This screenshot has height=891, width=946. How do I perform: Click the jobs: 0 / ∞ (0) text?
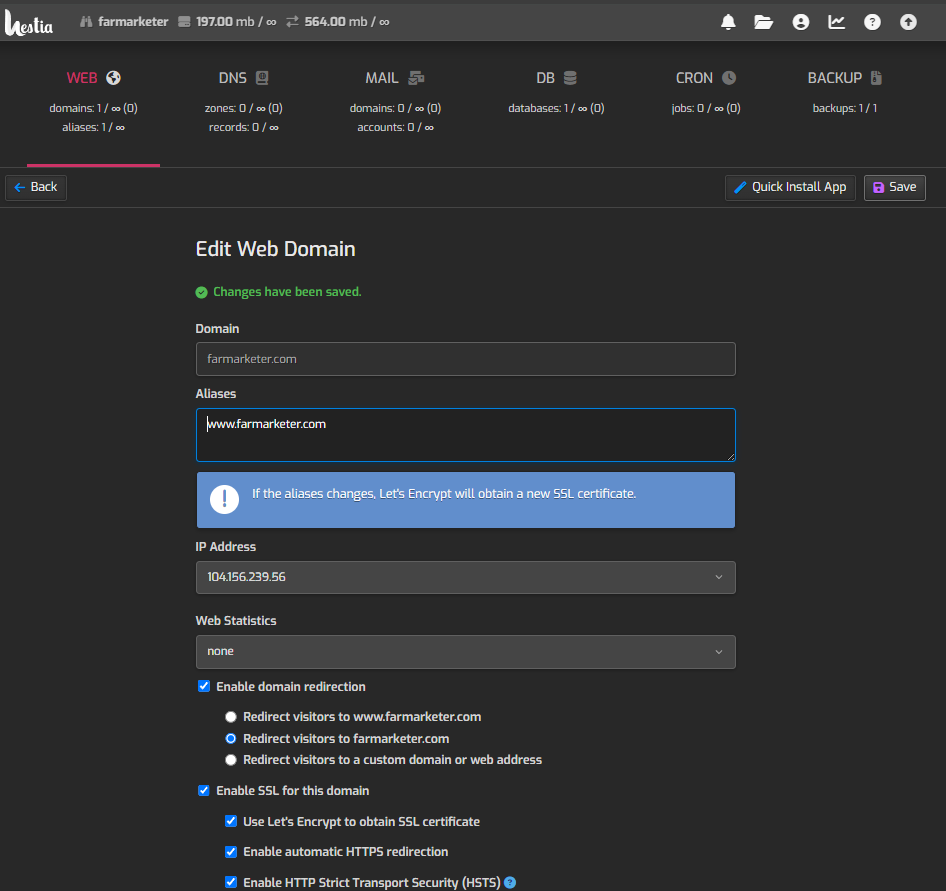point(706,109)
